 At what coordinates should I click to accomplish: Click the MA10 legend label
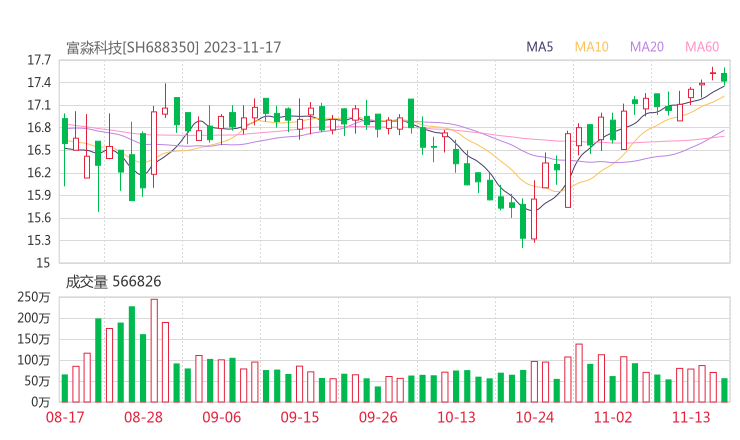(x=591, y=47)
